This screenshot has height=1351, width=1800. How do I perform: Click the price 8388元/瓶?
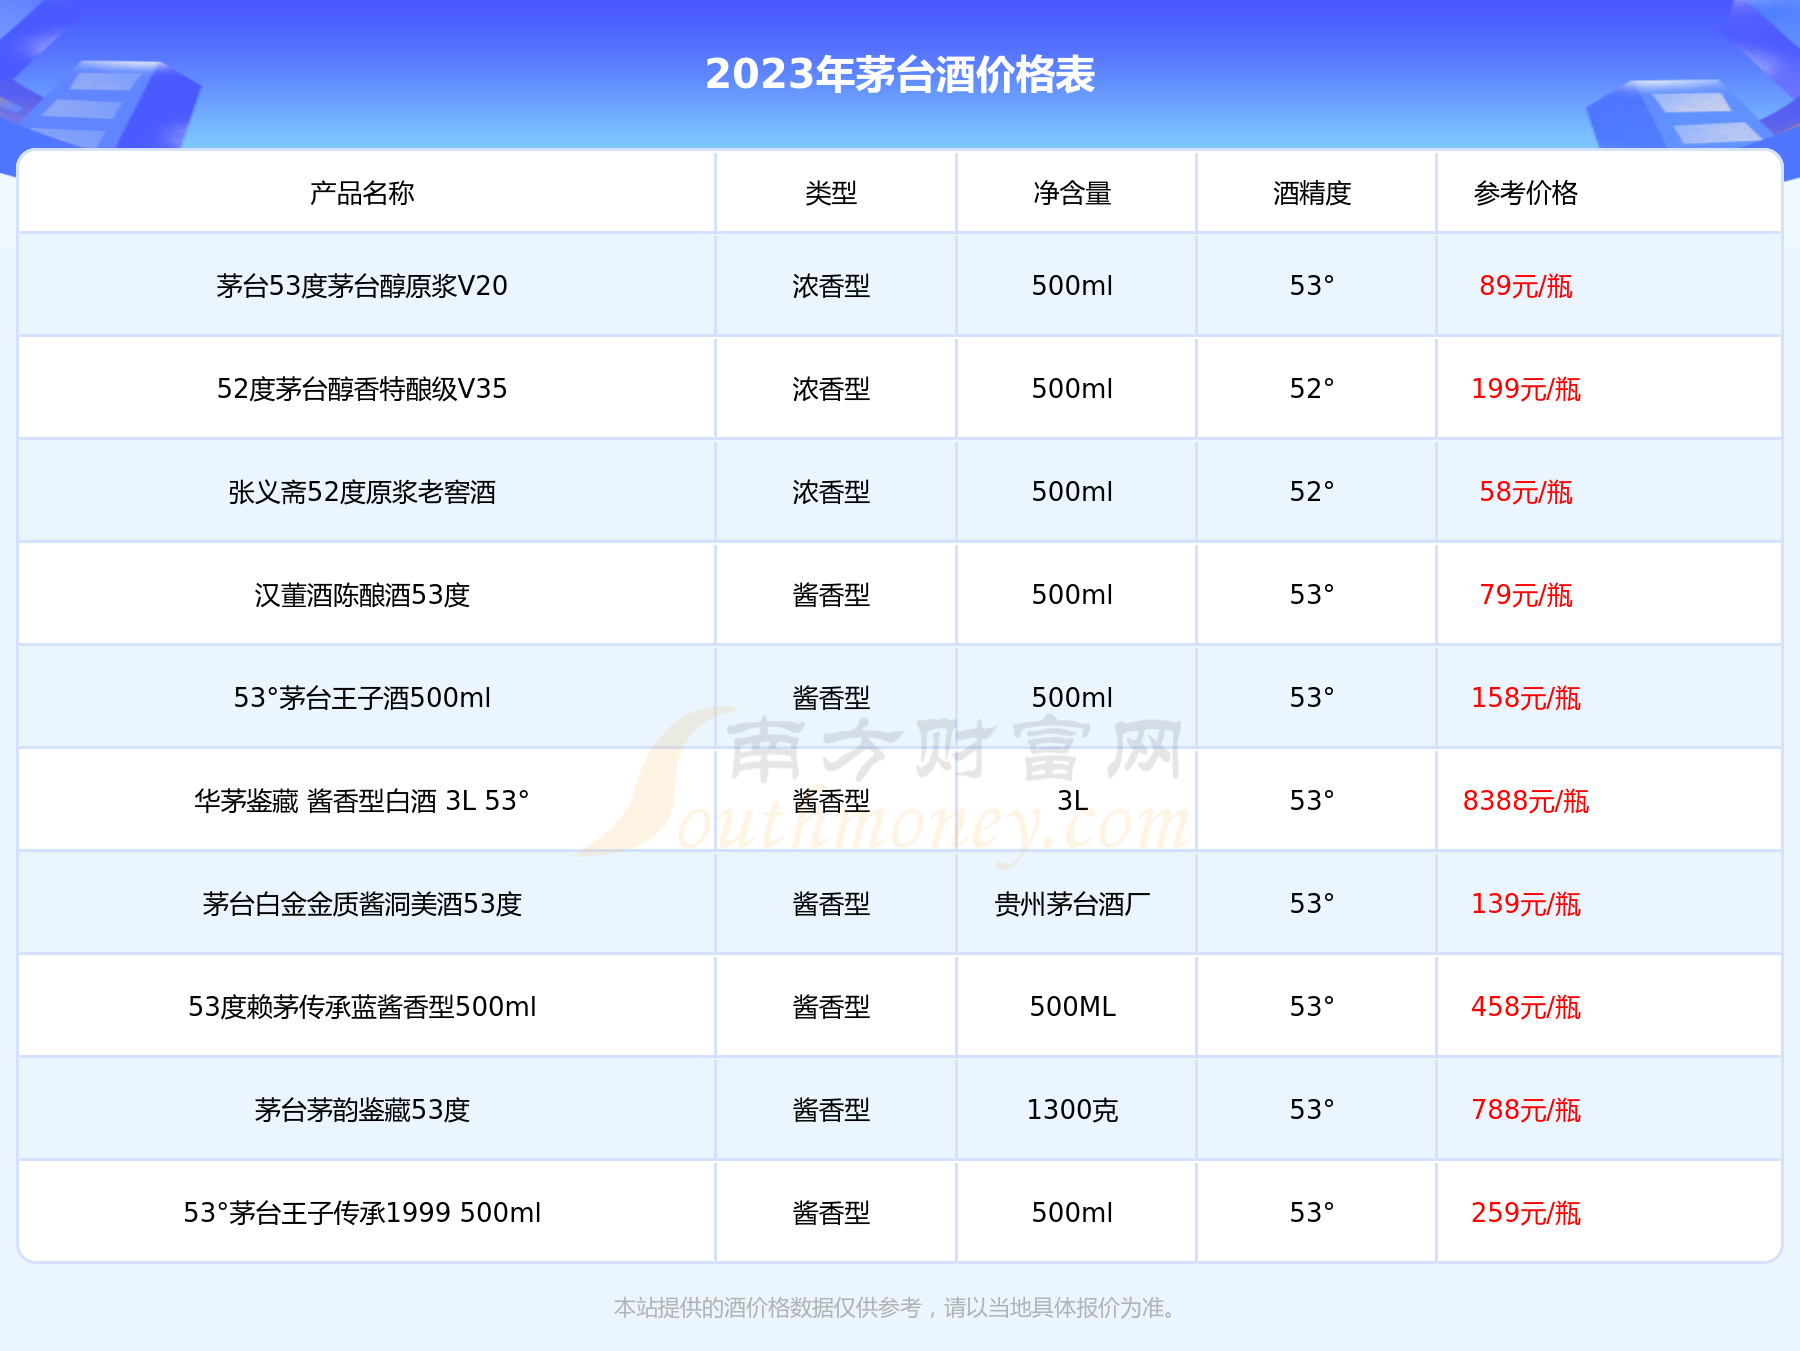point(1526,801)
